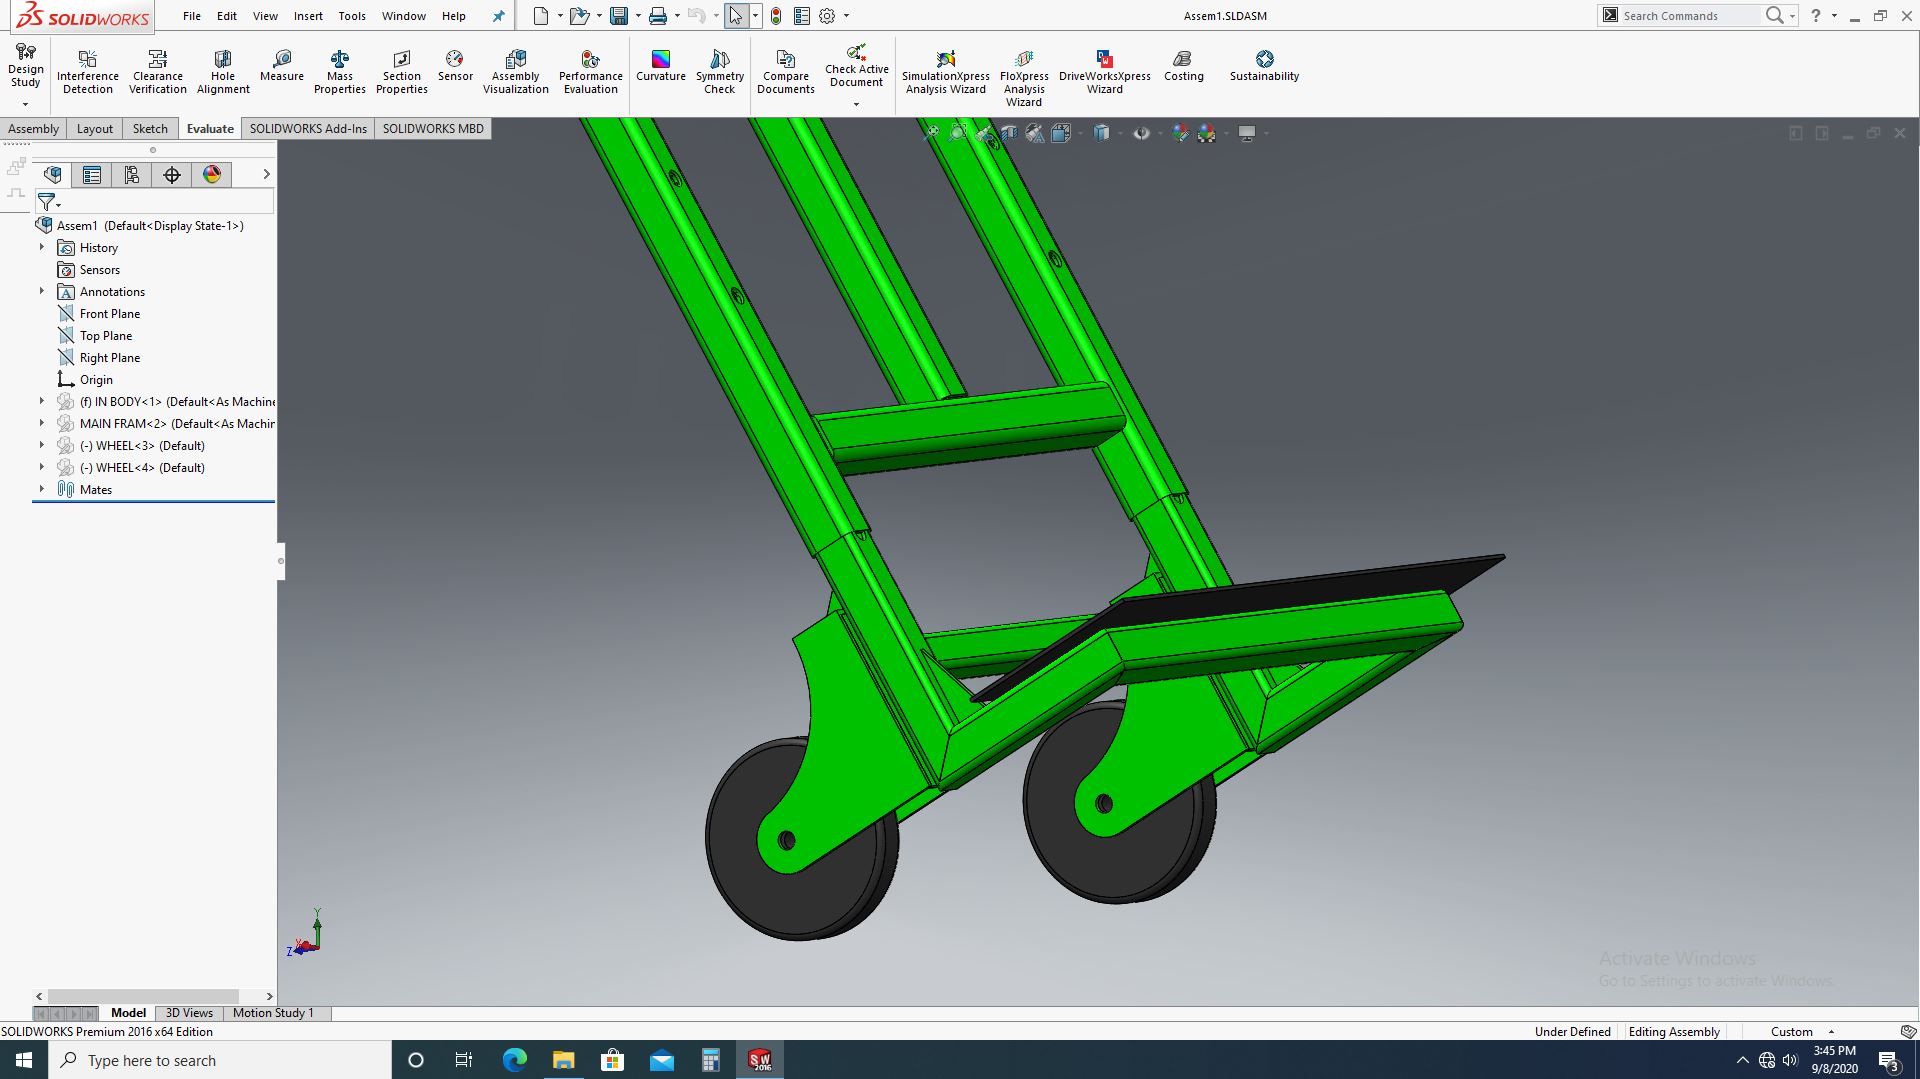Toggle Curvature display

pos(661,66)
